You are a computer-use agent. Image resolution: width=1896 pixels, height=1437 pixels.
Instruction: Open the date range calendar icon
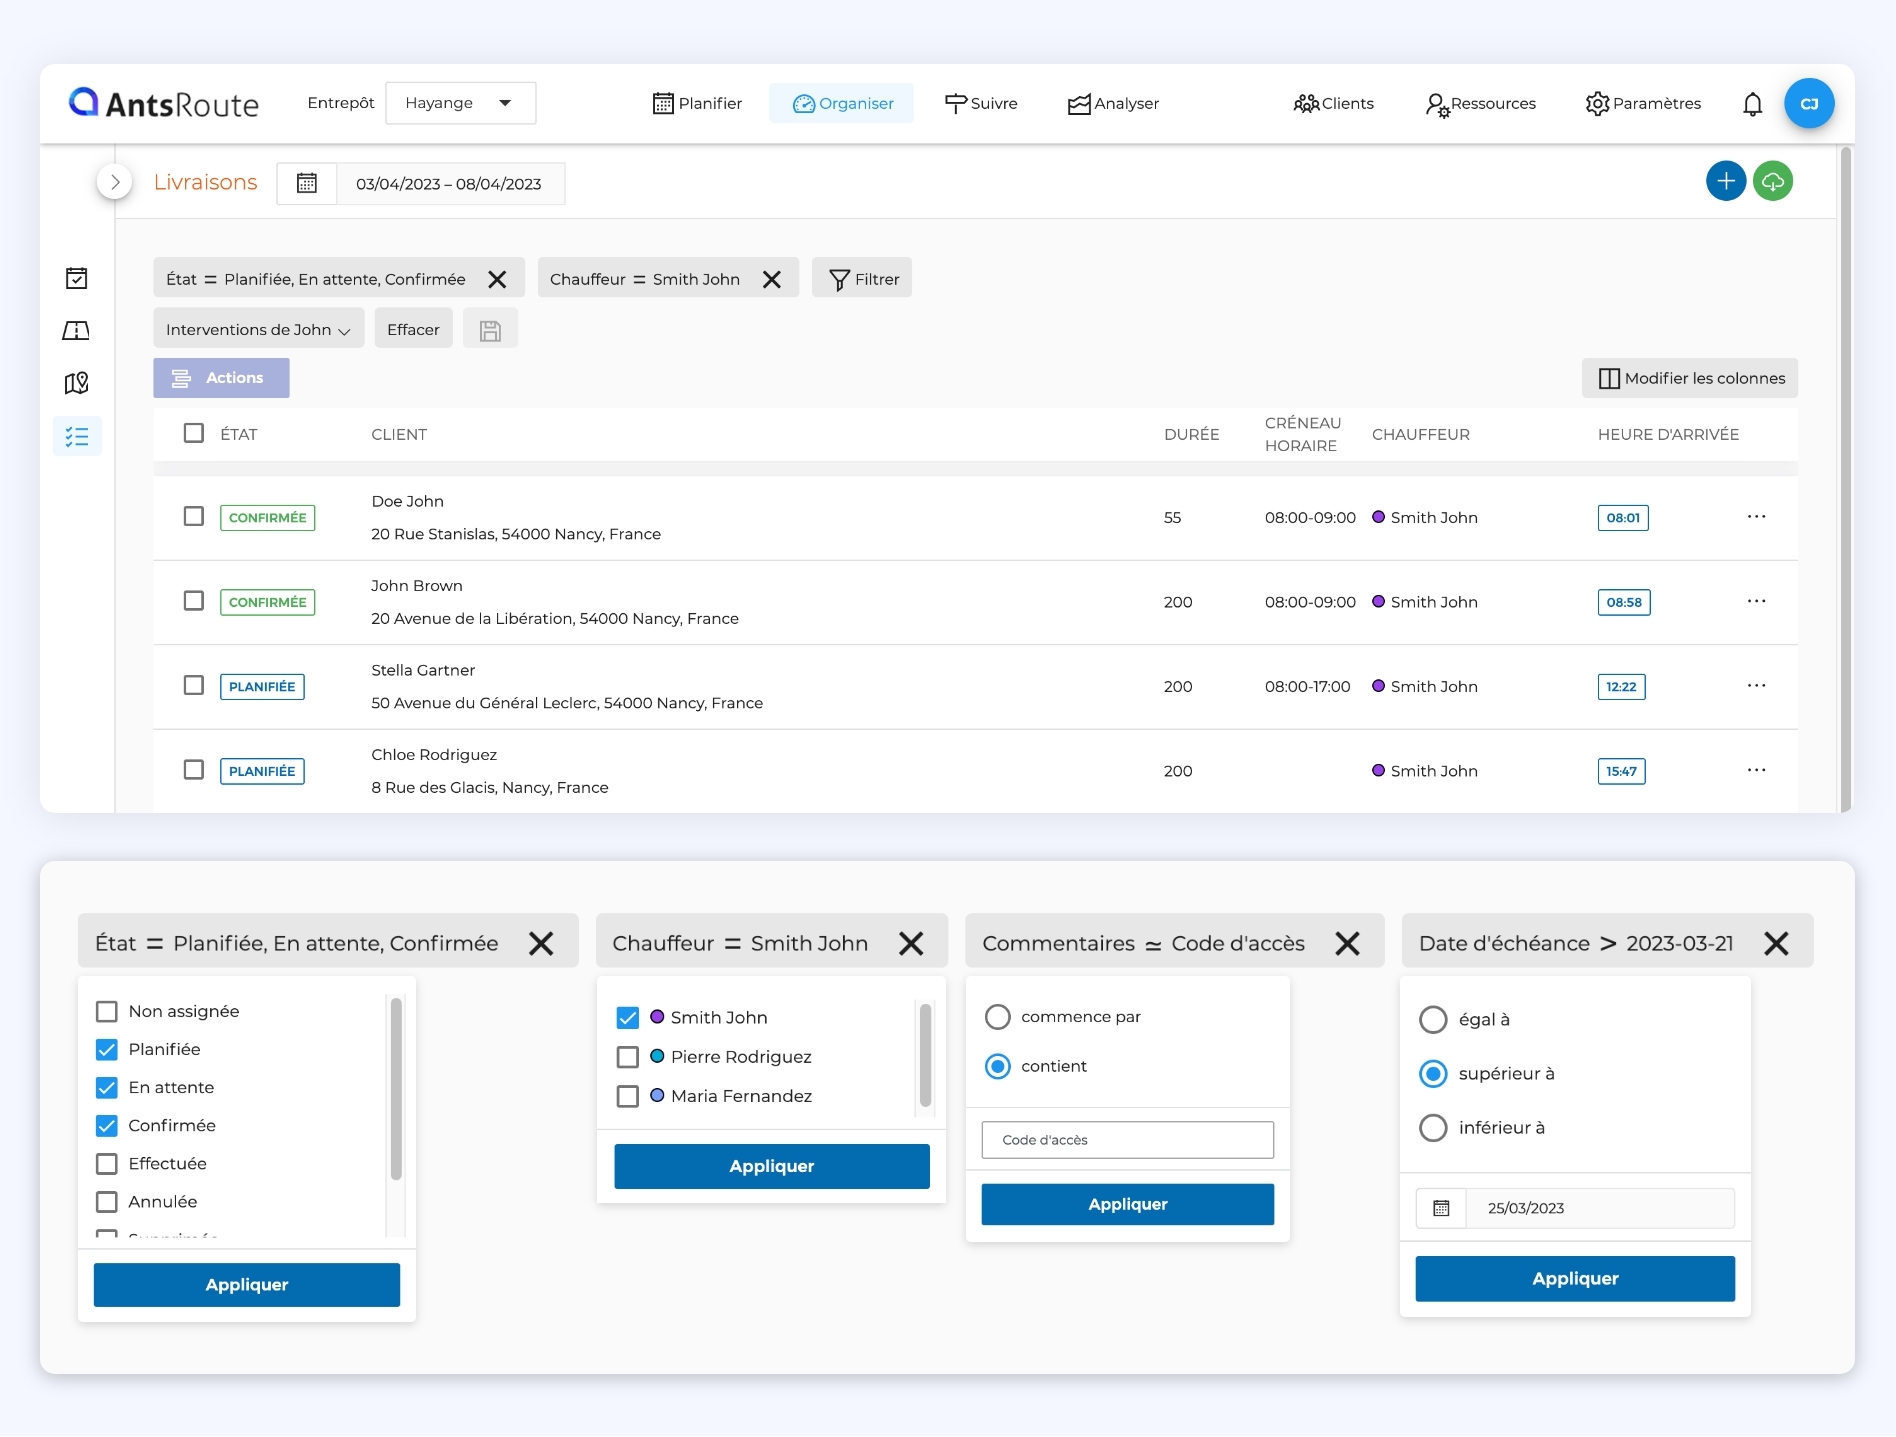tap(307, 184)
